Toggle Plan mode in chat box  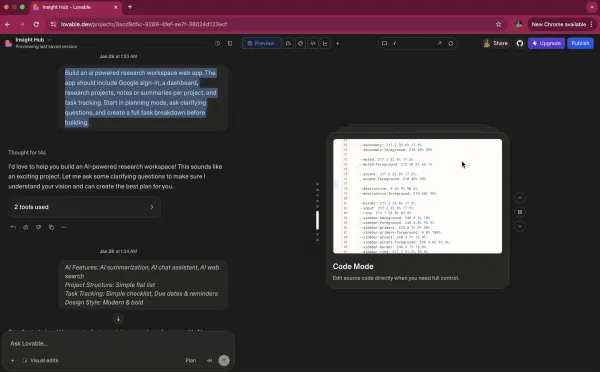[x=191, y=360]
